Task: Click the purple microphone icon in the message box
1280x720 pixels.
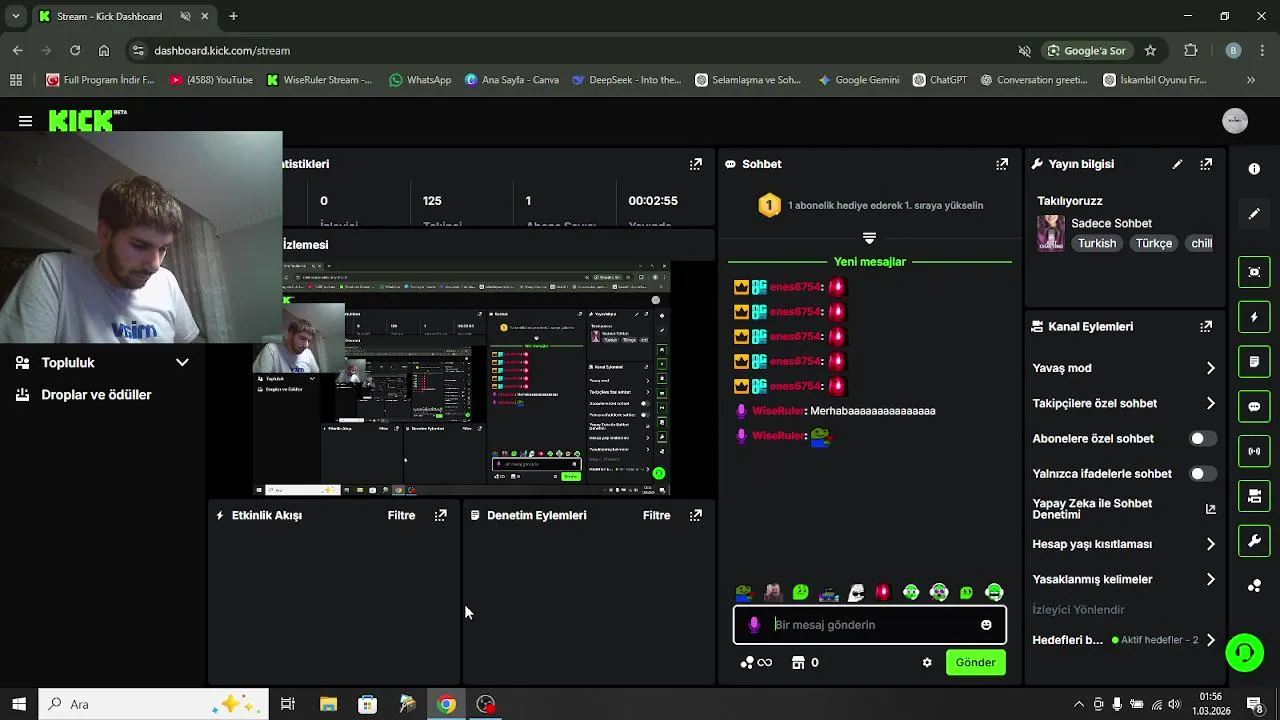Action: click(x=754, y=625)
